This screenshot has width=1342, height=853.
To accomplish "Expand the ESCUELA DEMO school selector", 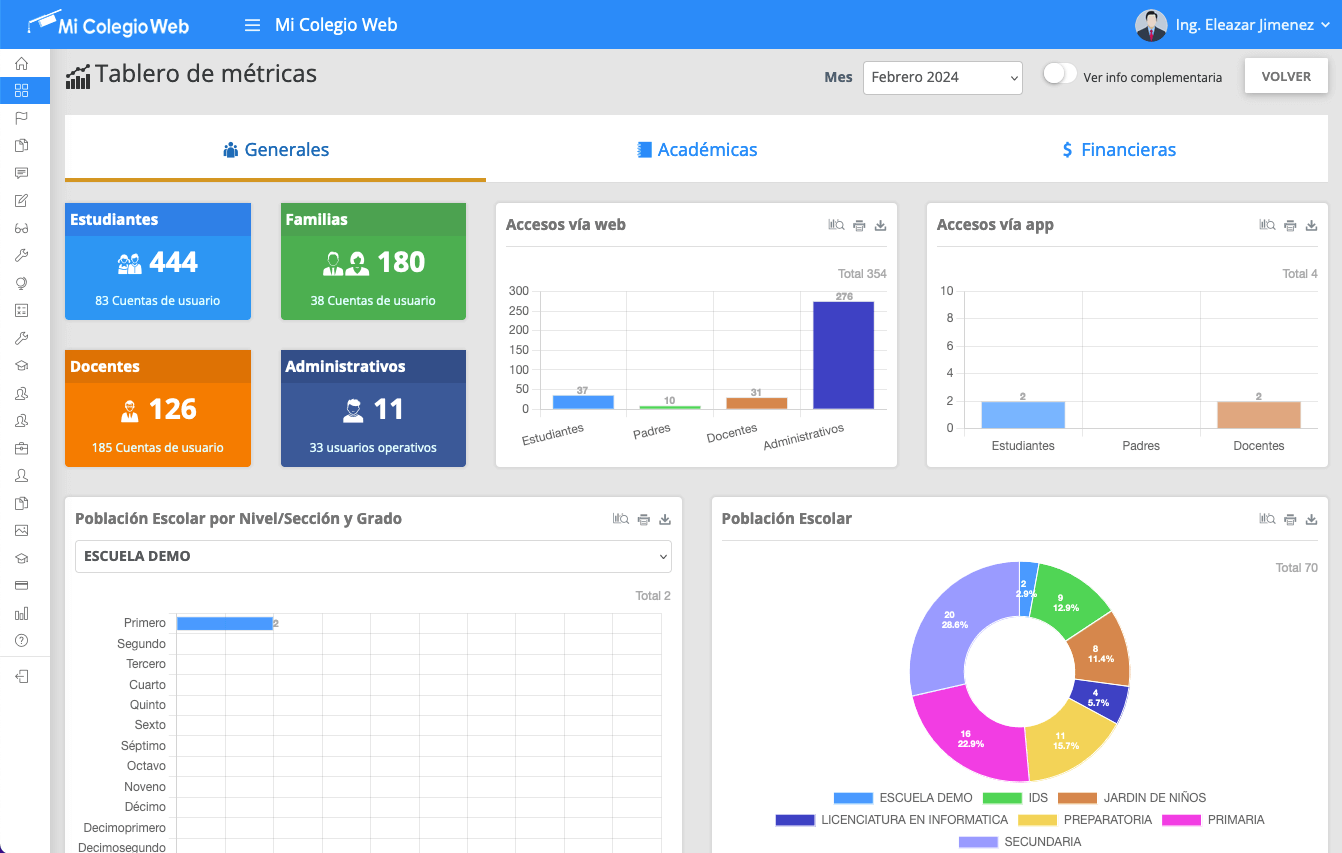I will [373, 556].
